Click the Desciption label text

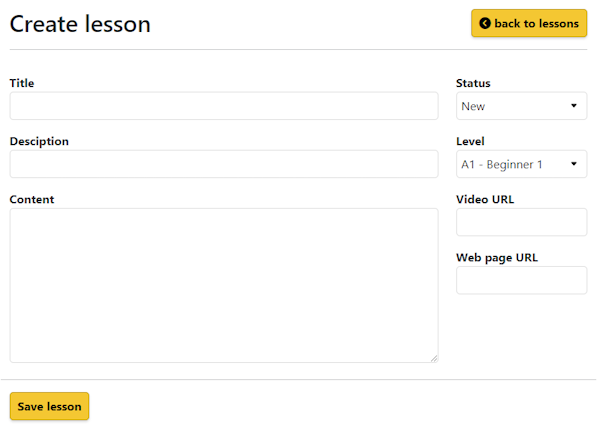click(x=39, y=141)
